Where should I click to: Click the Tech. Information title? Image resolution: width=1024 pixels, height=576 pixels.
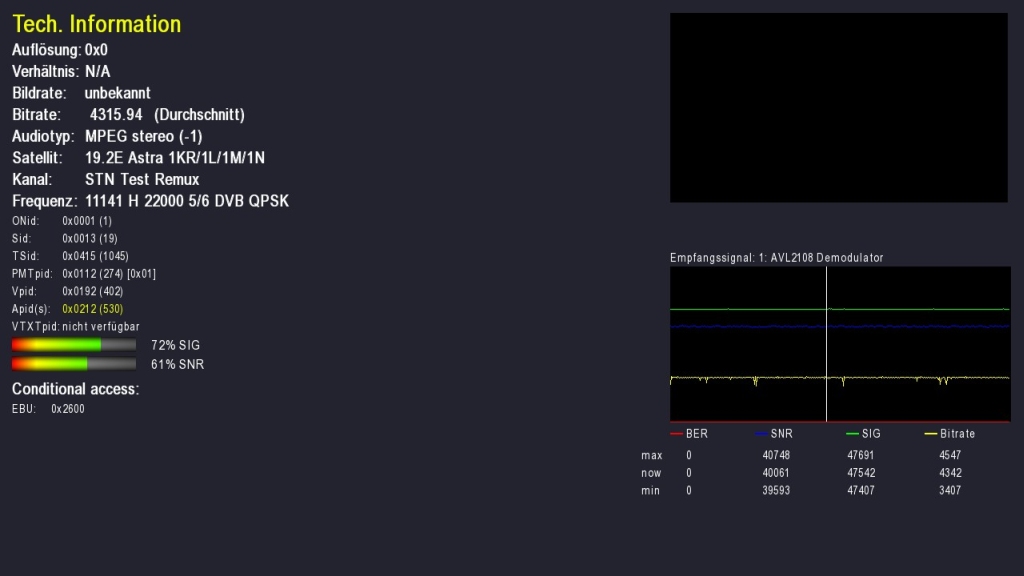click(96, 24)
